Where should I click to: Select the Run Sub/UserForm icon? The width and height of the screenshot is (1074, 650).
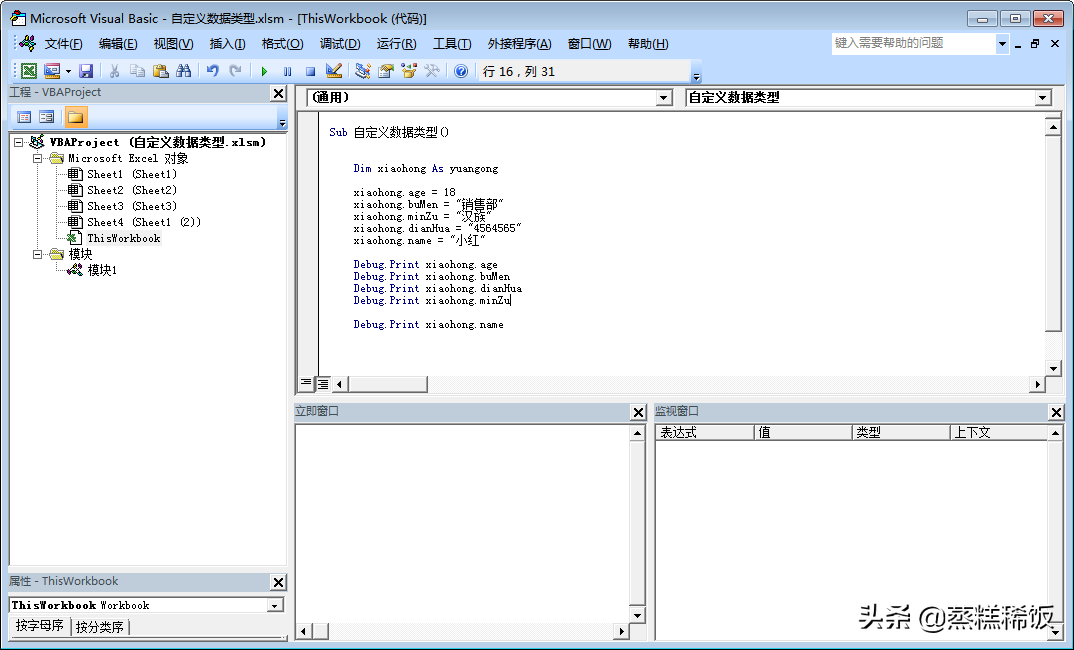(265, 70)
